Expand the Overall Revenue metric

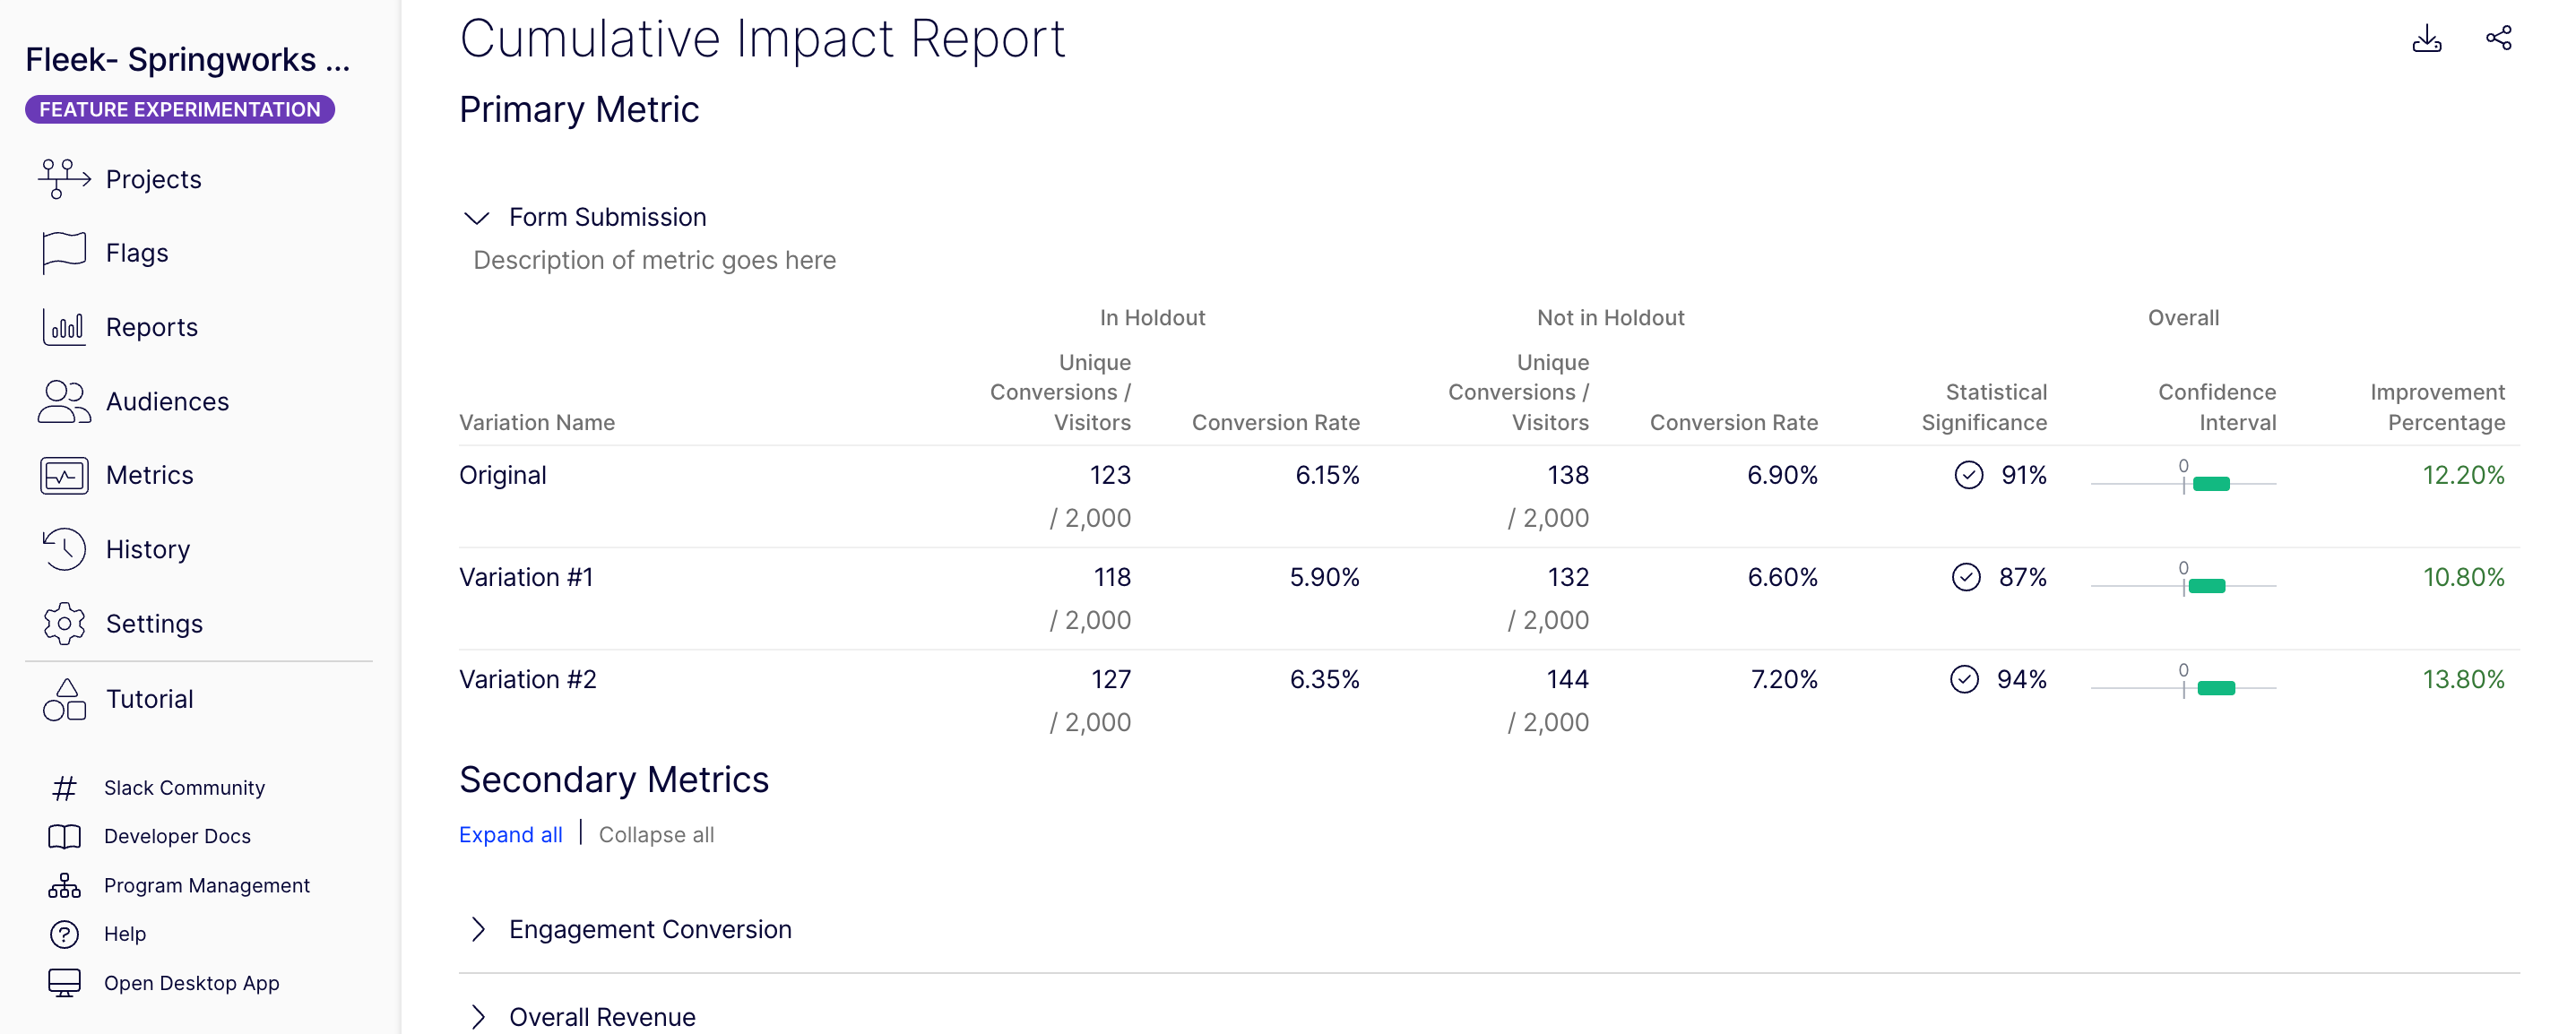477,1016
